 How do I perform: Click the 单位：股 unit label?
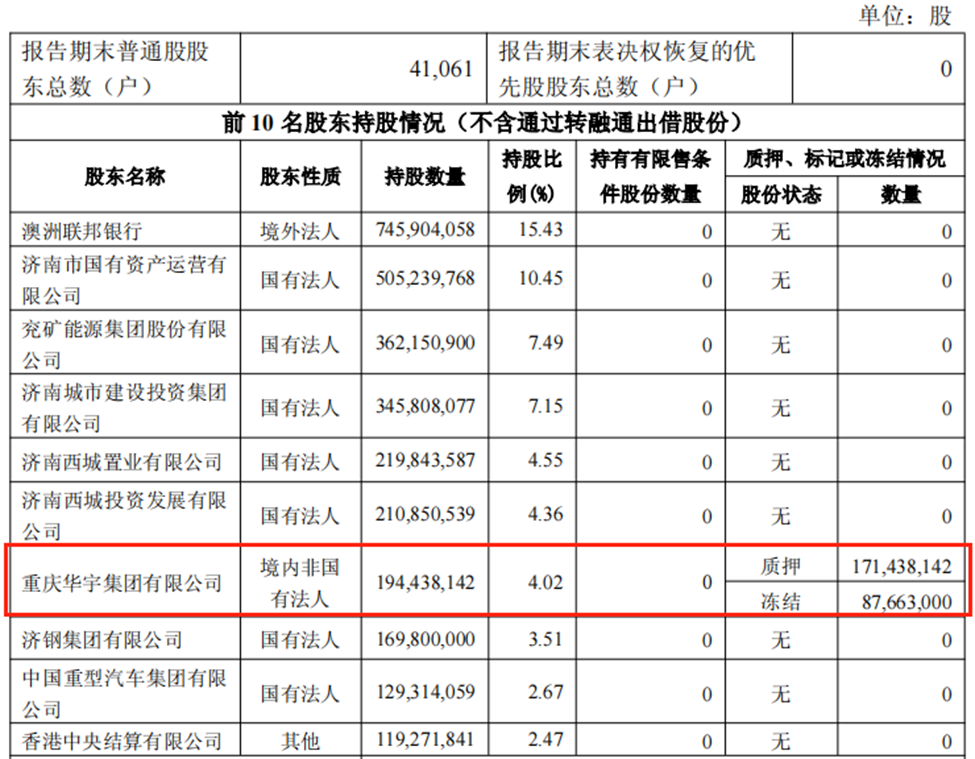(x=905, y=14)
